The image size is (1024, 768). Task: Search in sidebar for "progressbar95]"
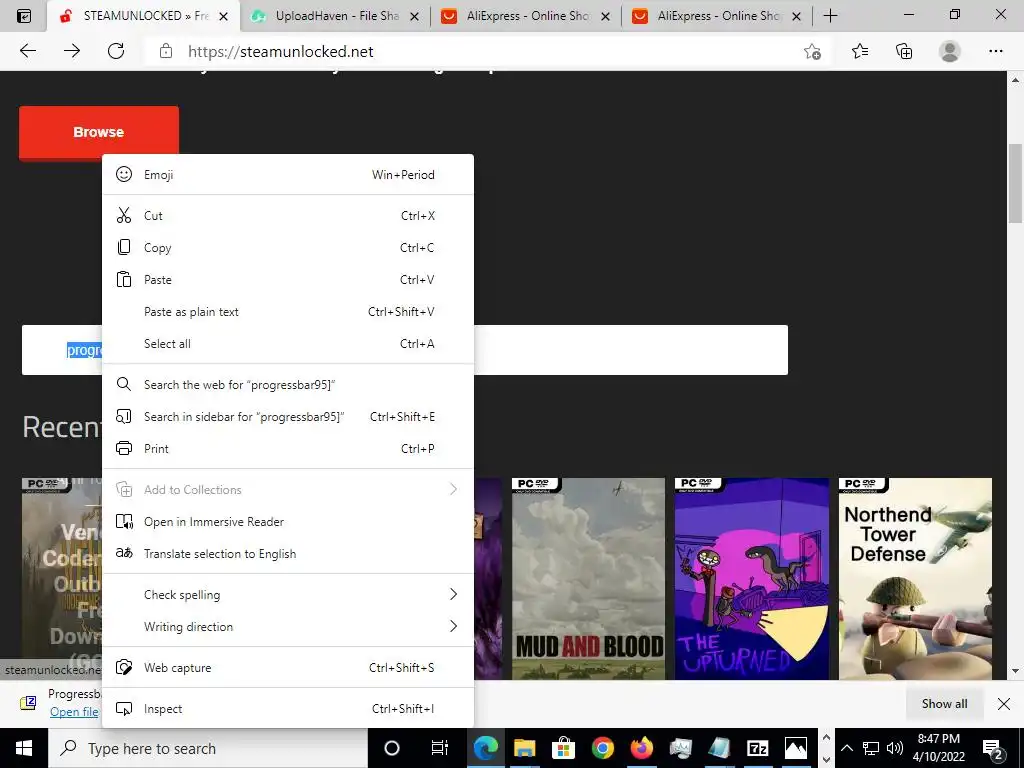(x=288, y=417)
